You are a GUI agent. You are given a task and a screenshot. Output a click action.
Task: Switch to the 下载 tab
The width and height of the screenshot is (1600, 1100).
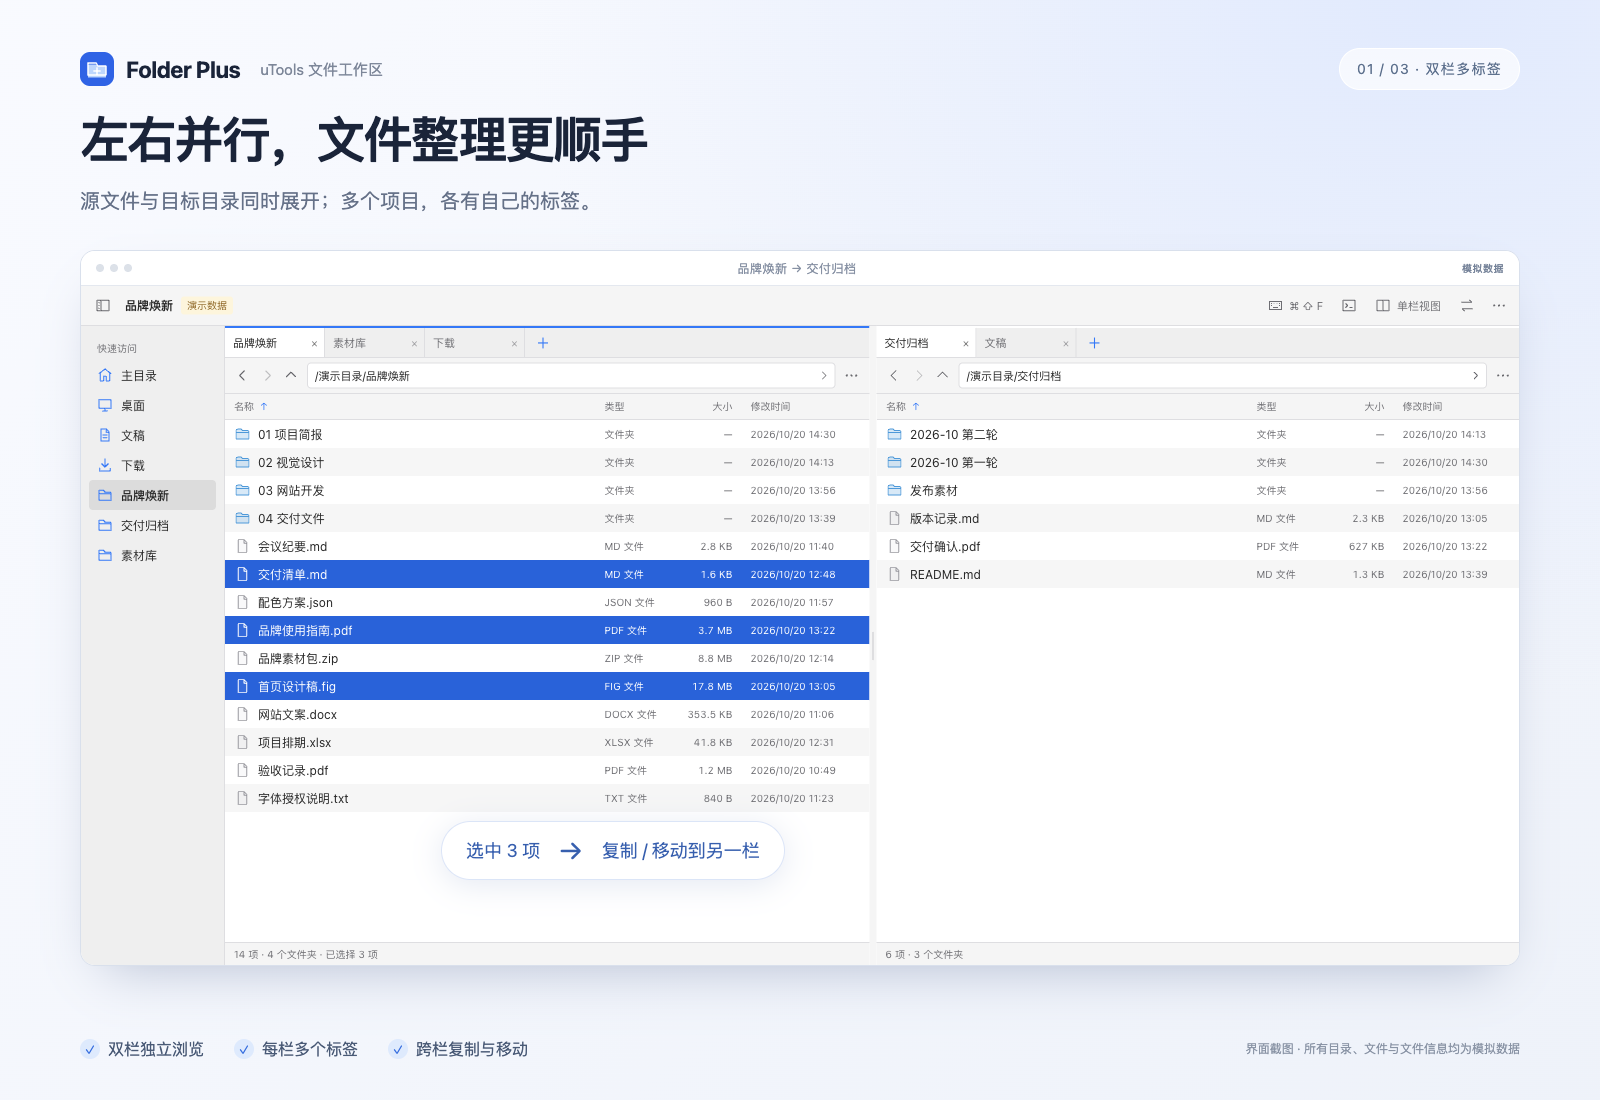pos(475,343)
